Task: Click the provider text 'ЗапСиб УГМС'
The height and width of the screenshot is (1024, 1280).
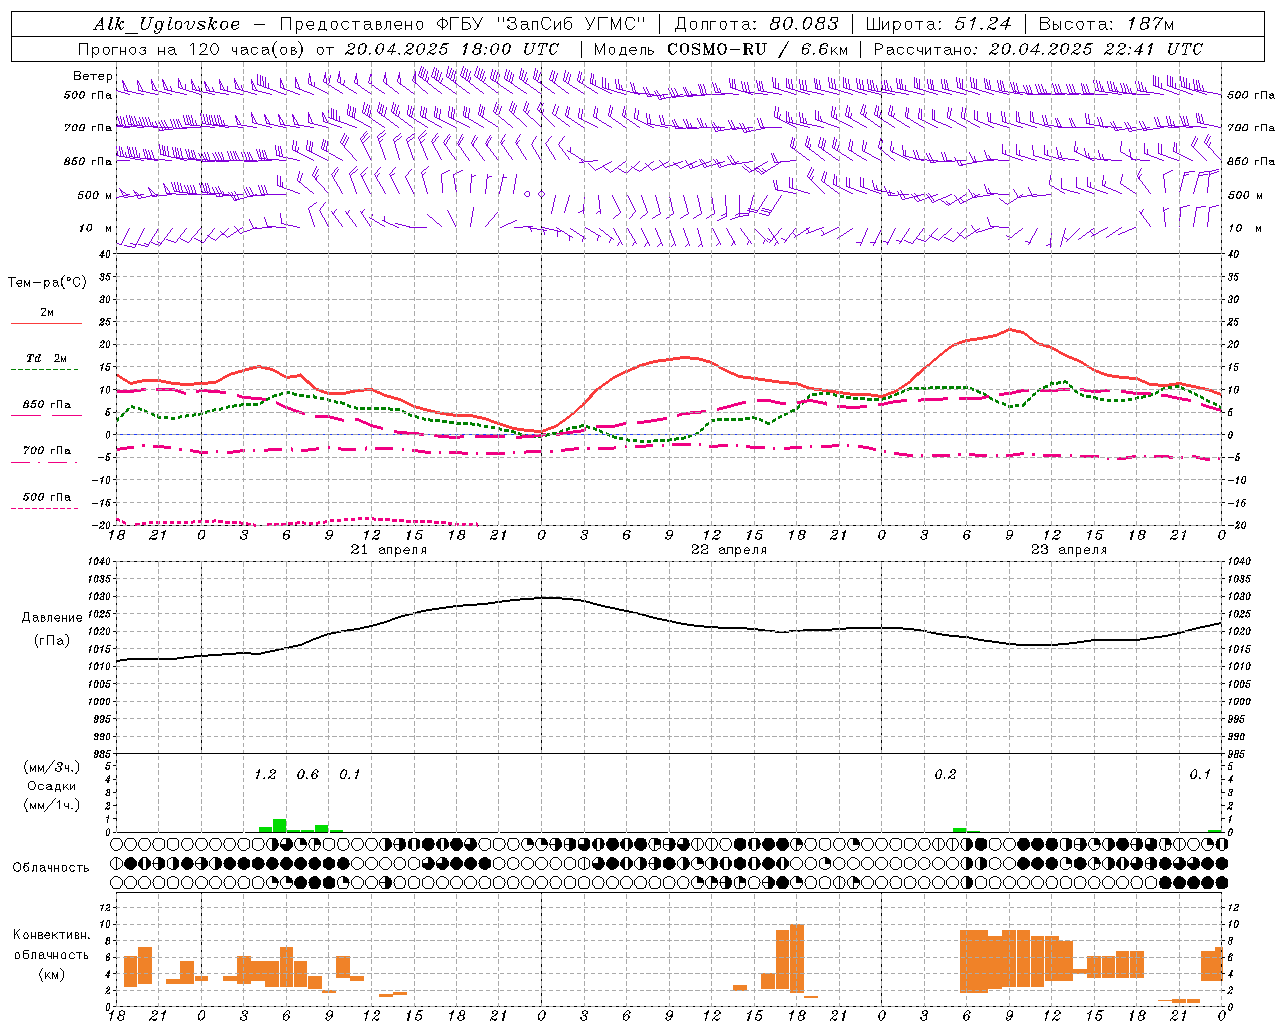Action: pyautogui.click(x=572, y=25)
